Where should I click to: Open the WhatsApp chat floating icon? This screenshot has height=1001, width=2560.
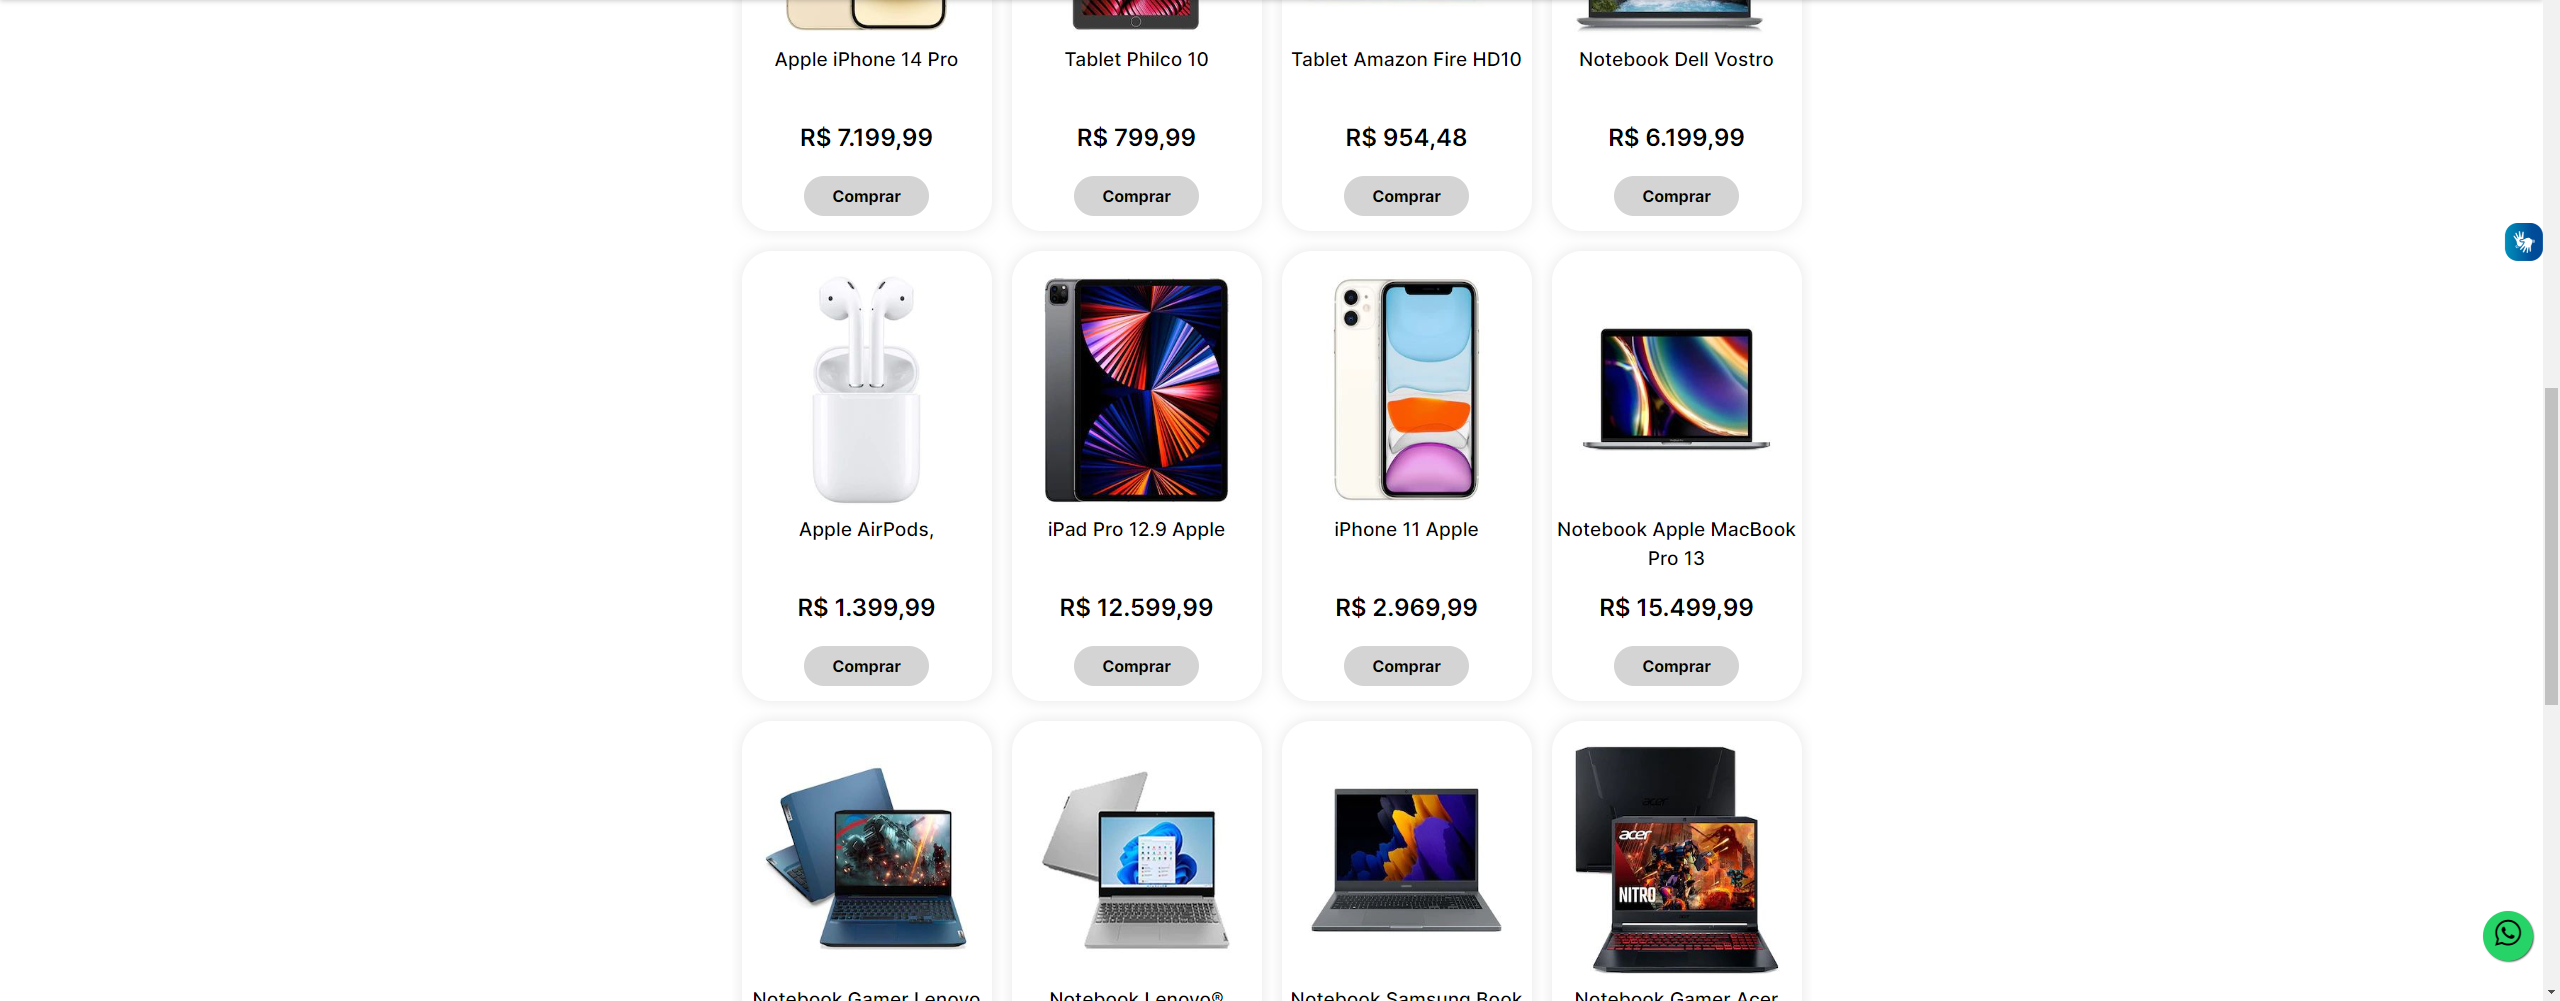[2508, 936]
